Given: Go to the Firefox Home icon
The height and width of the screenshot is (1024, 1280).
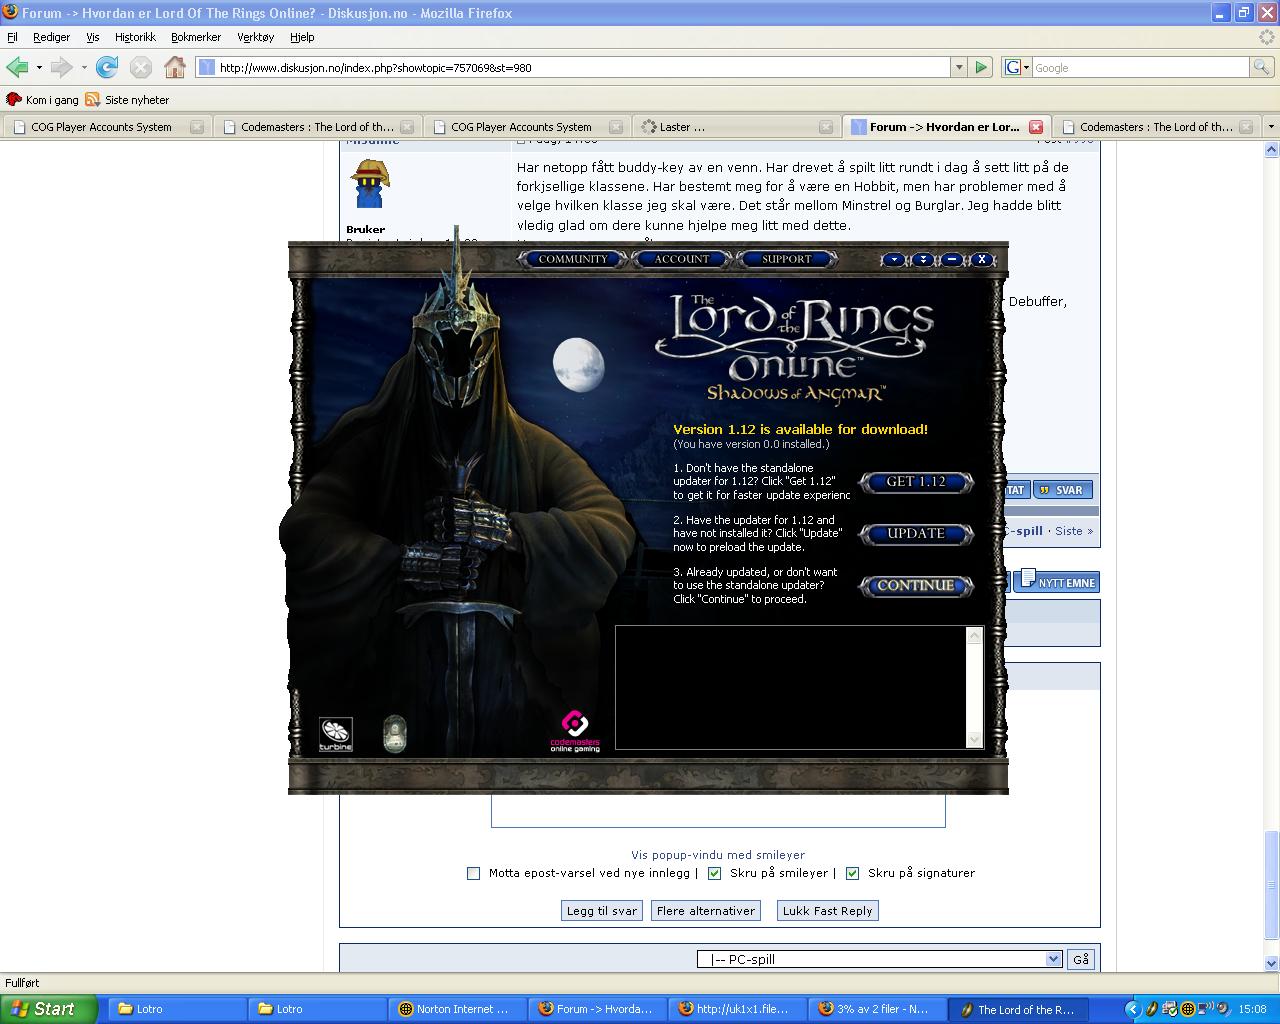Looking at the screenshot, I should tap(175, 67).
